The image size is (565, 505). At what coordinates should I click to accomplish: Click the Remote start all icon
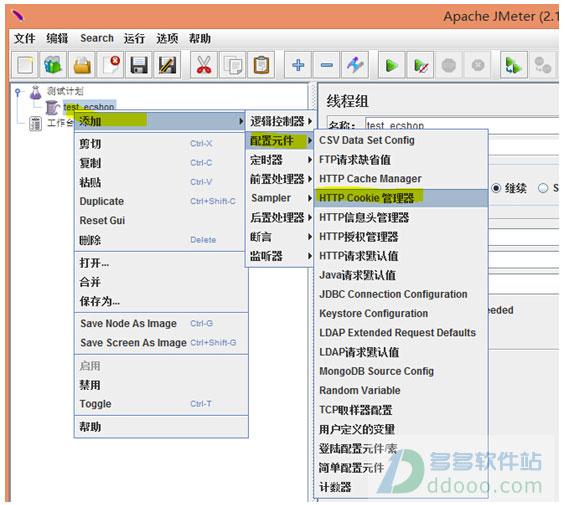(514, 65)
